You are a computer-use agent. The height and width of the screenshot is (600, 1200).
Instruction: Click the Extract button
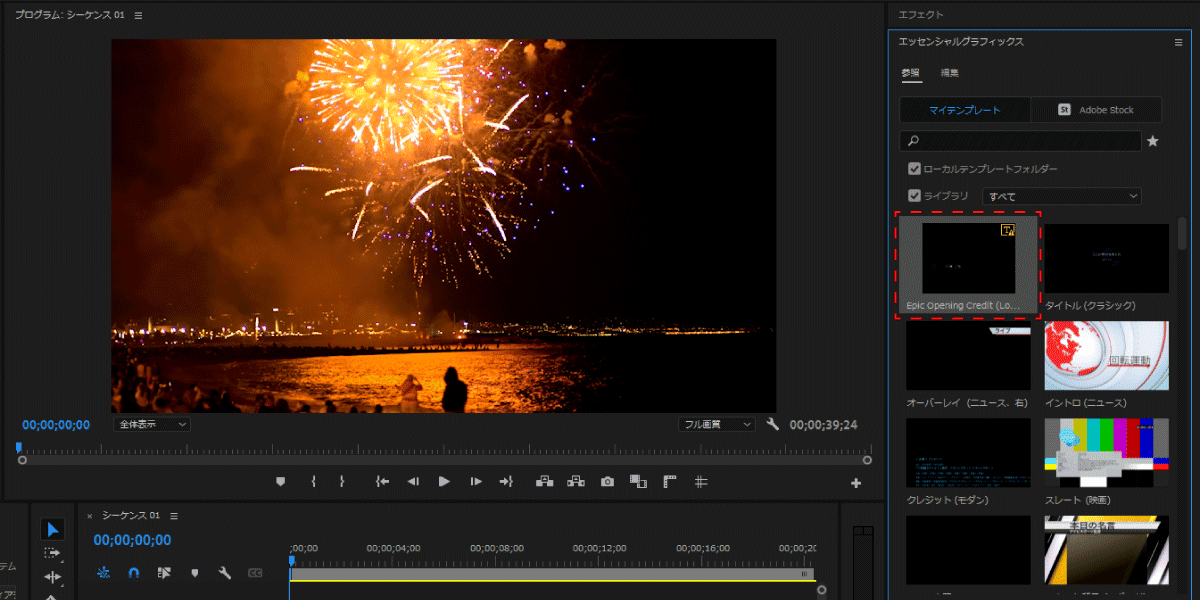[576, 481]
